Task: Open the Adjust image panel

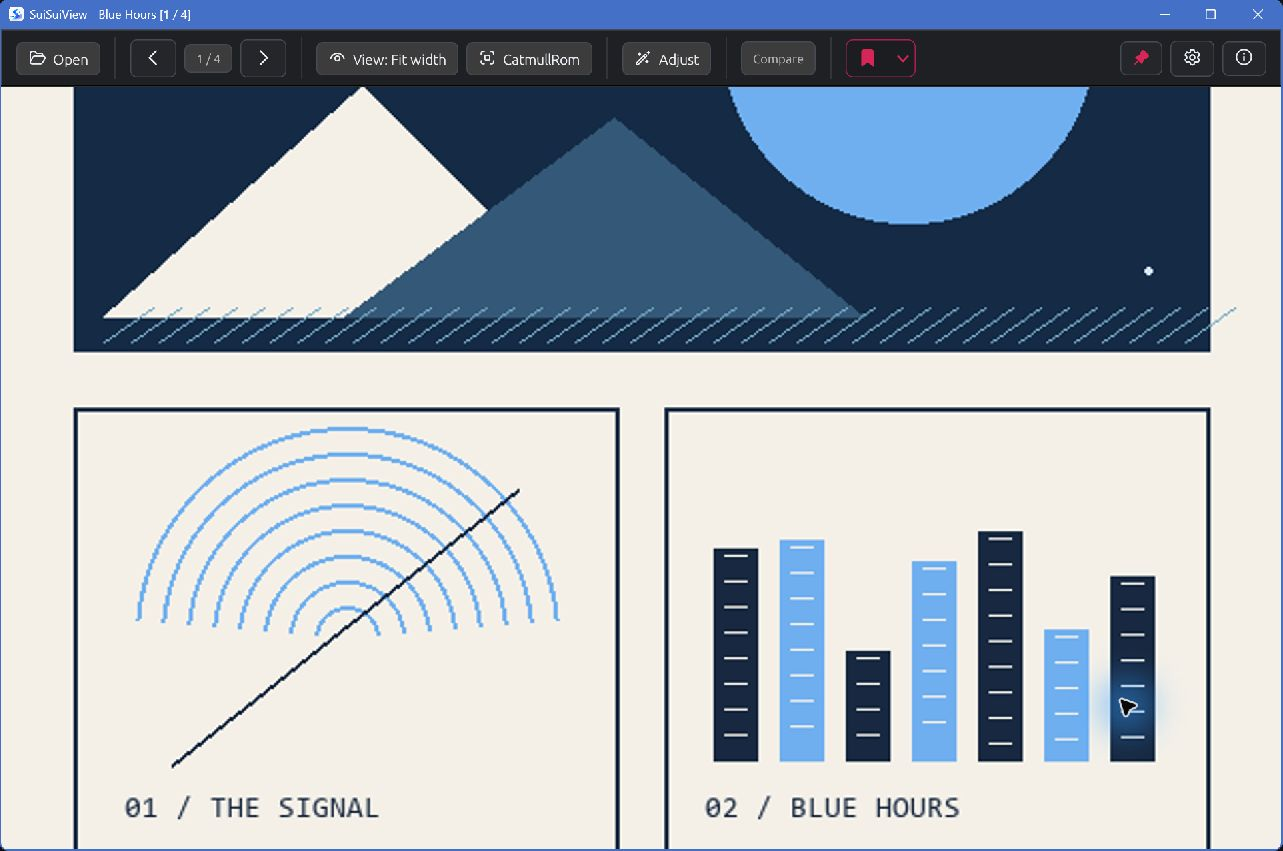Action: (666, 59)
